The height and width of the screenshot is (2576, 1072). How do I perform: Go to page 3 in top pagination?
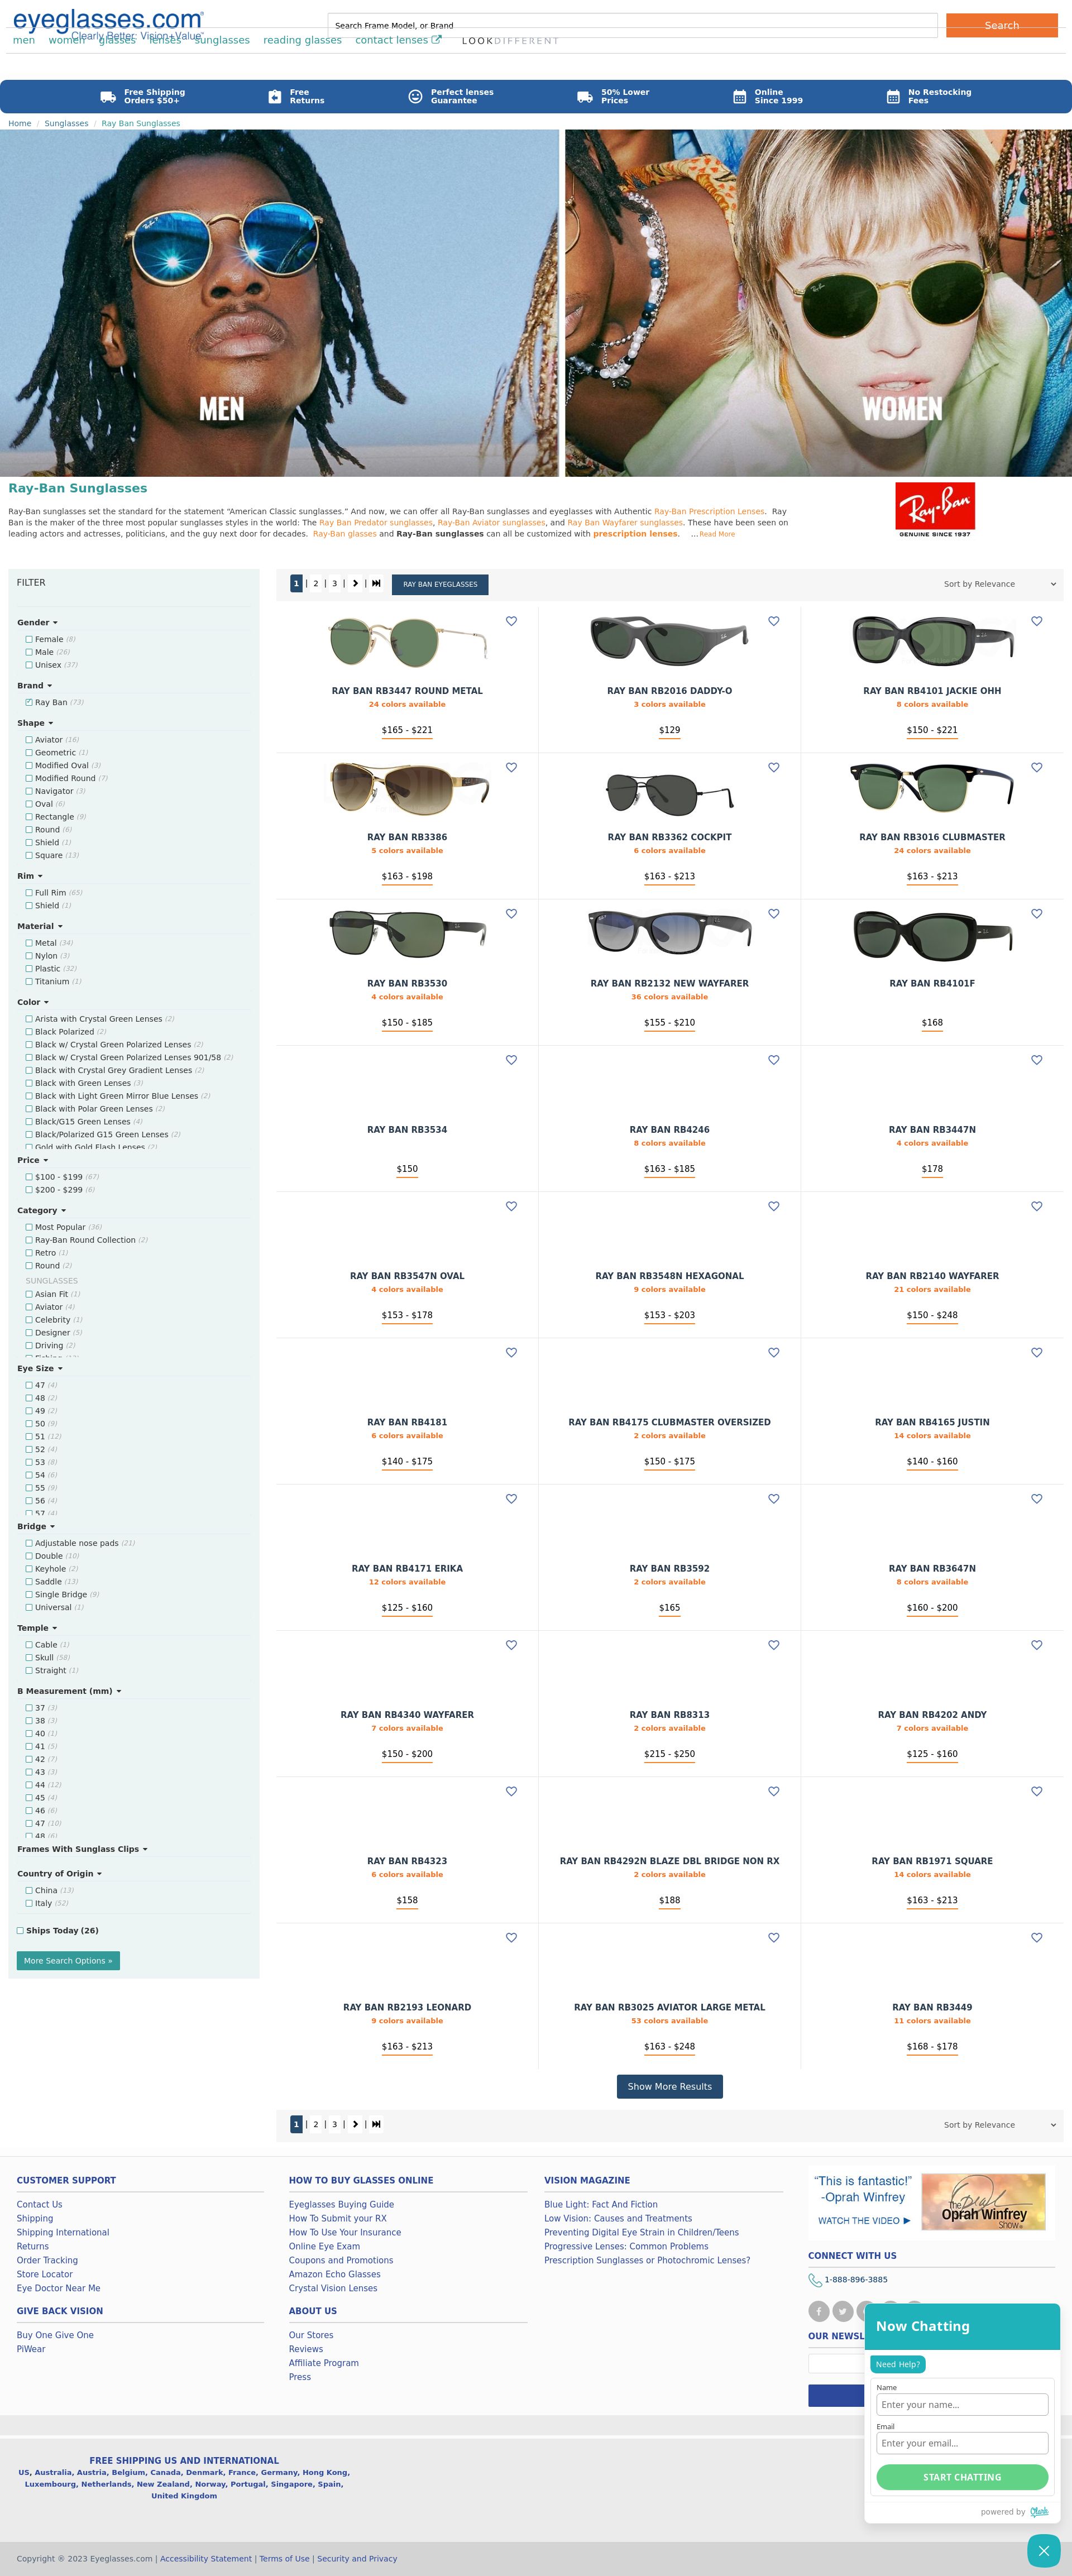(x=334, y=583)
